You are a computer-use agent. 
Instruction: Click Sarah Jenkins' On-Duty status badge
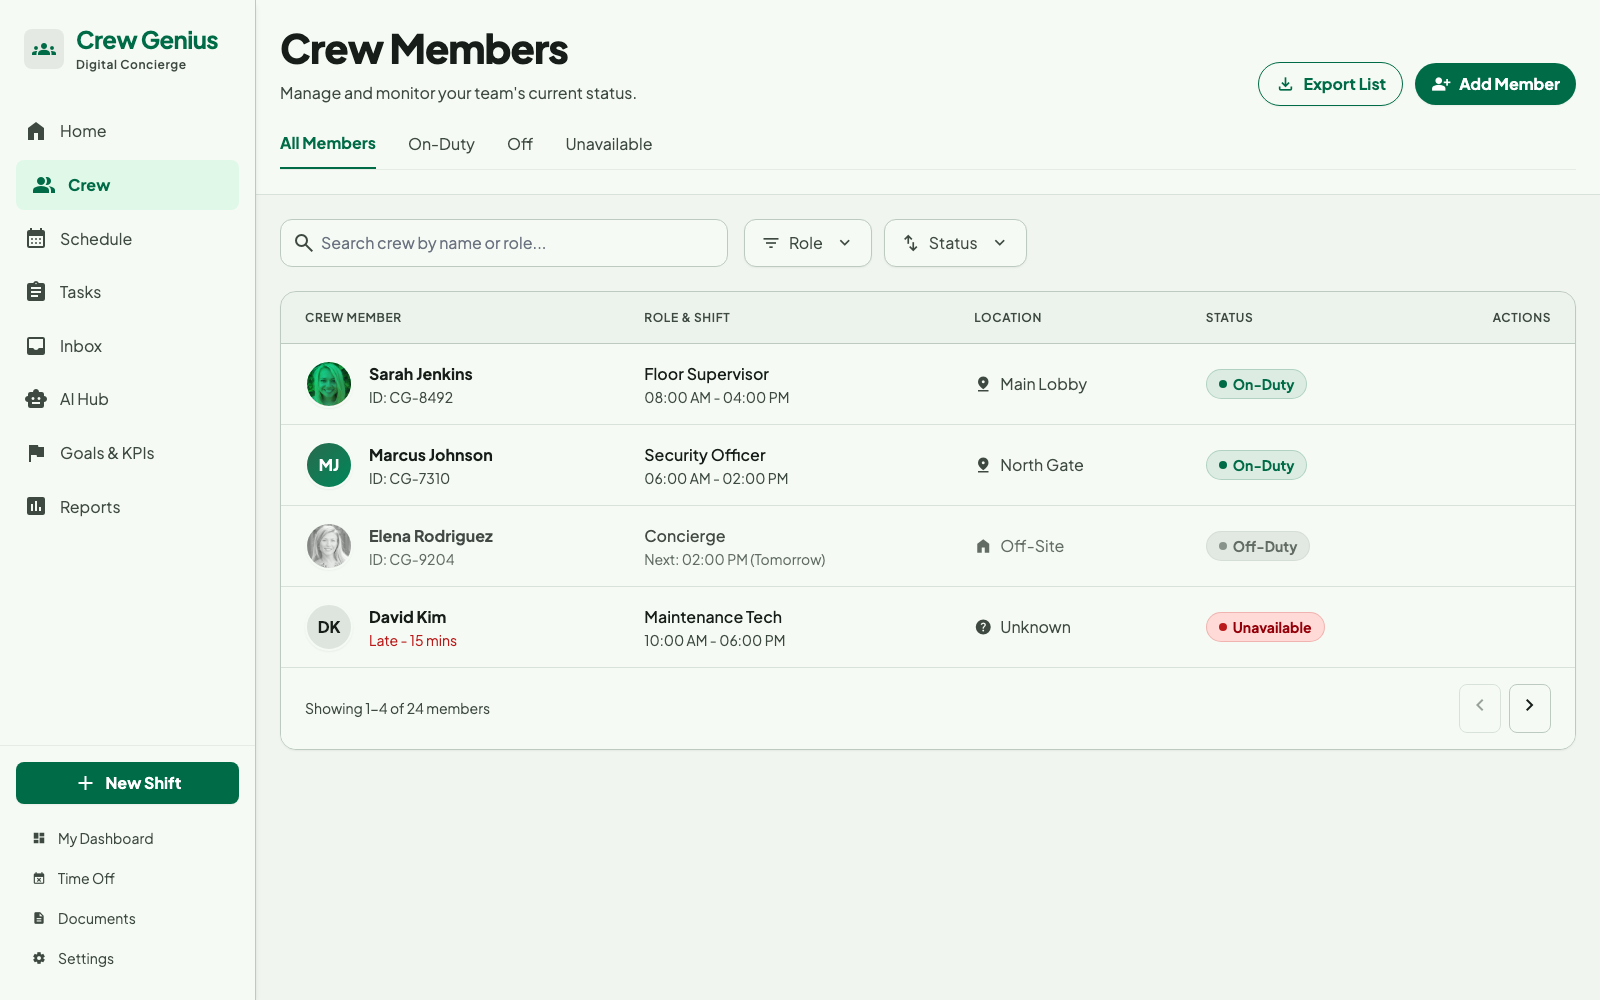coord(1256,384)
